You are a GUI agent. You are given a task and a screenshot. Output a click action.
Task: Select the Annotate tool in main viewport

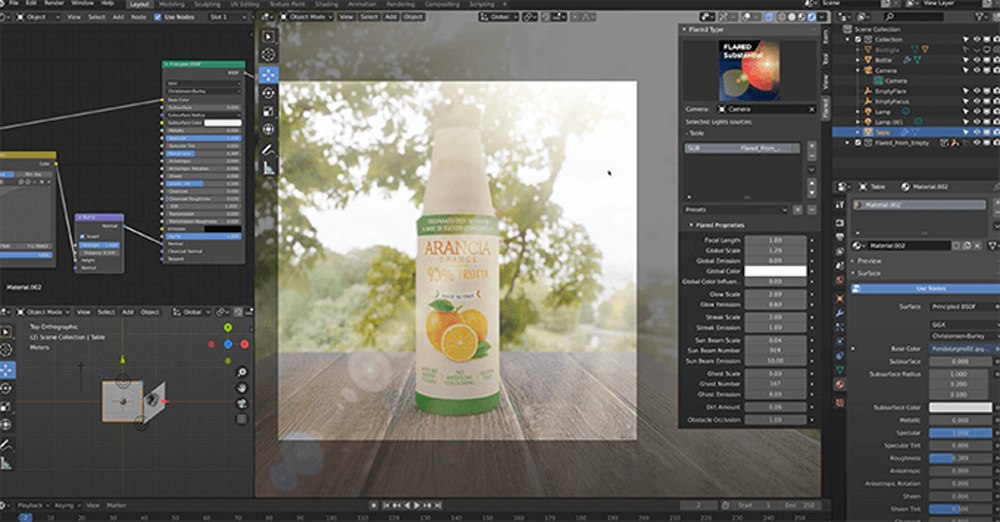click(268, 150)
